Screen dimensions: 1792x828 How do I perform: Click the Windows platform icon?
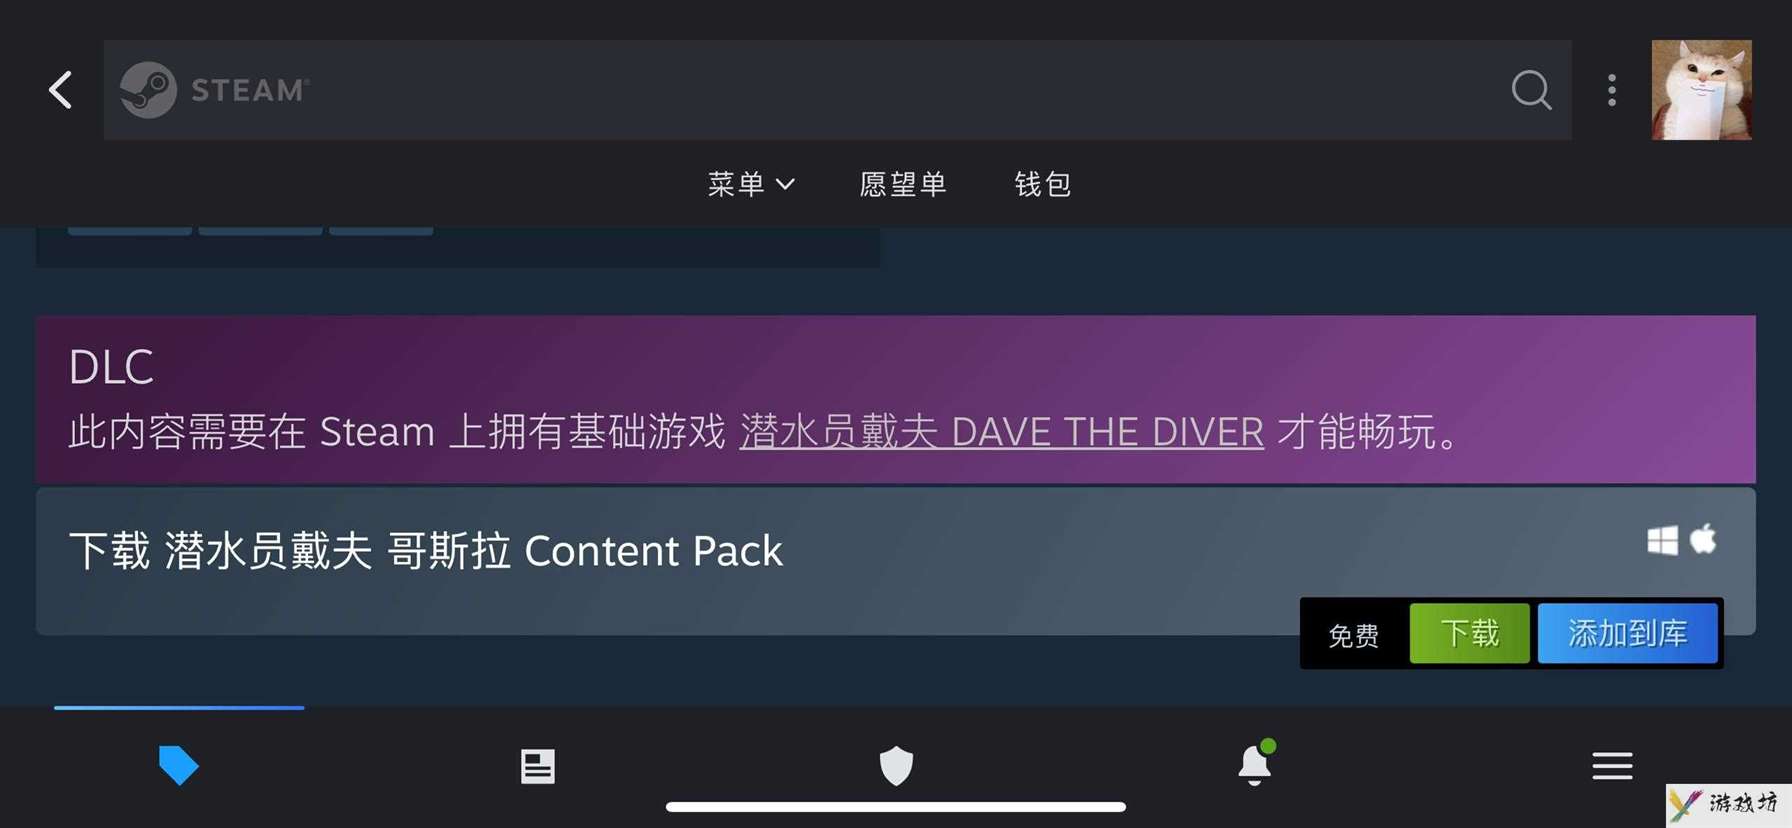pos(1662,541)
